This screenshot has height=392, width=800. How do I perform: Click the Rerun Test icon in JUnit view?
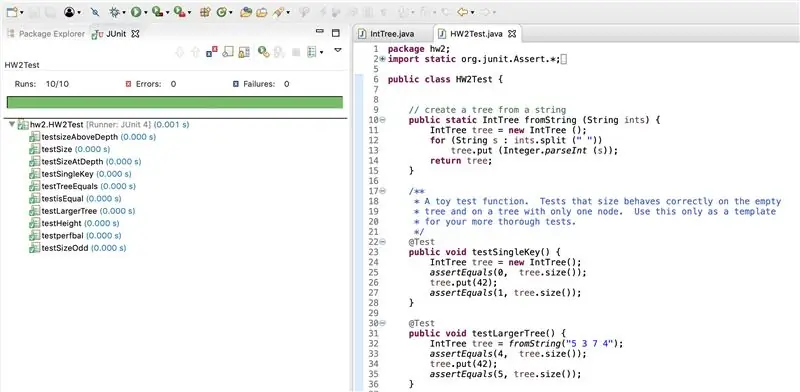click(263, 52)
